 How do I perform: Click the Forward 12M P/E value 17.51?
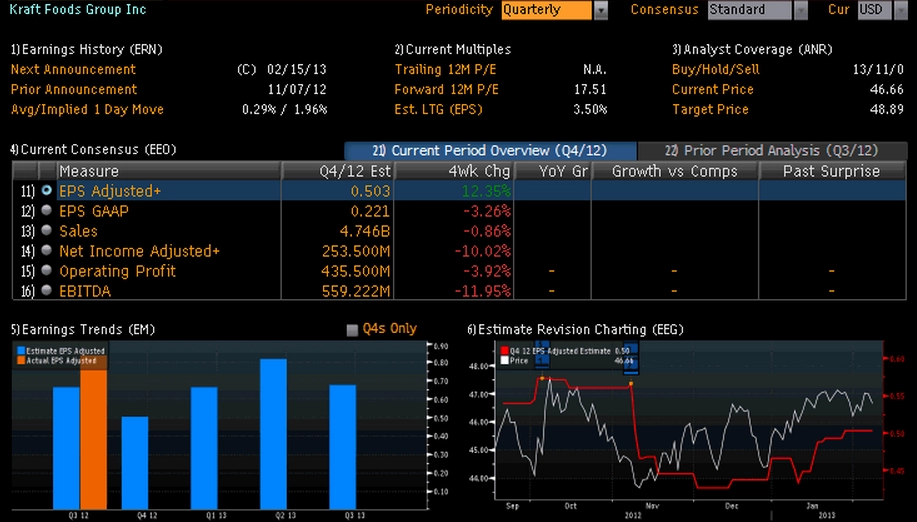[x=590, y=89]
